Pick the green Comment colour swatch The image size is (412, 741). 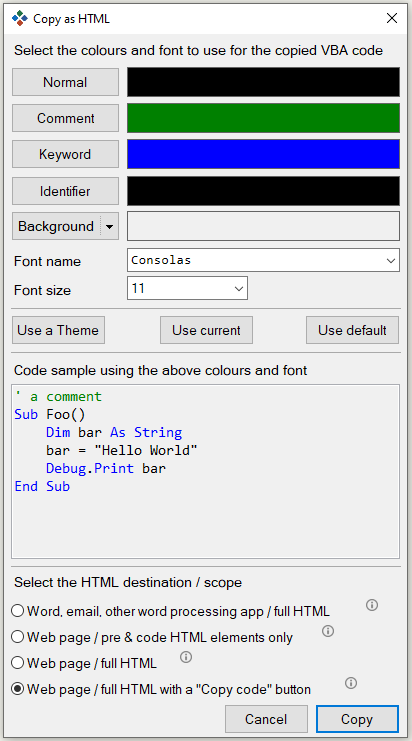click(x=263, y=118)
